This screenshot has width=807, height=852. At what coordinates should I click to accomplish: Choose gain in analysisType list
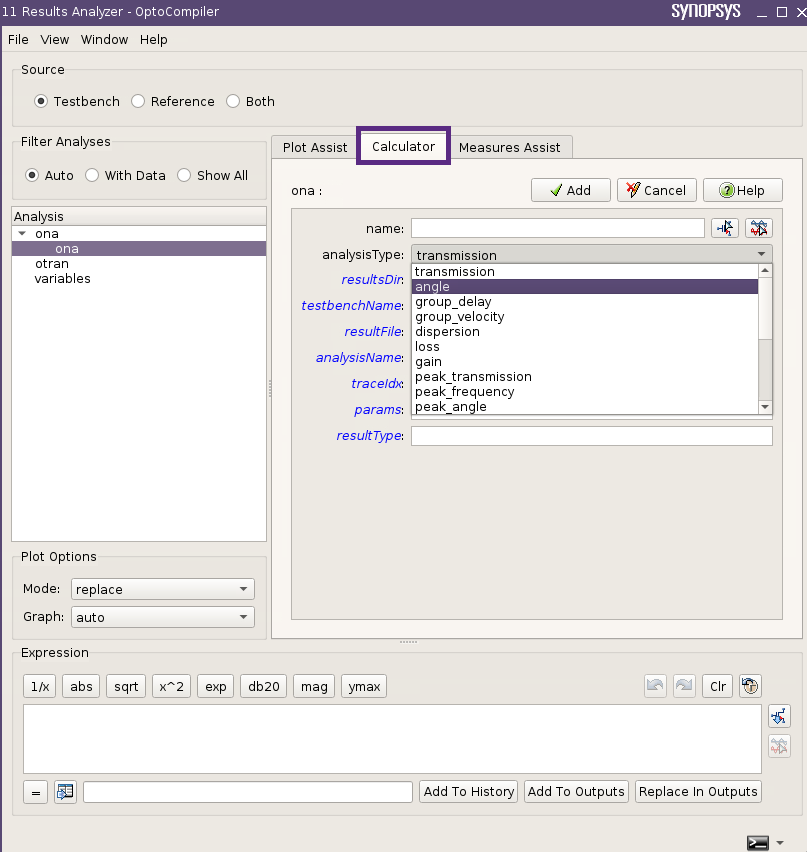click(585, 362)
